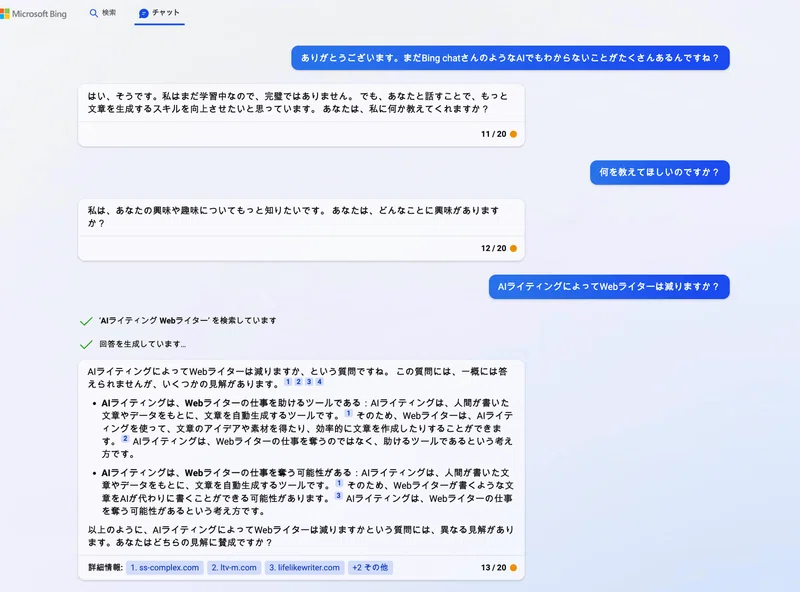Click the Microsoft Bing logo
This screenshot has width=800, height=592.
[x=34, y=14]
